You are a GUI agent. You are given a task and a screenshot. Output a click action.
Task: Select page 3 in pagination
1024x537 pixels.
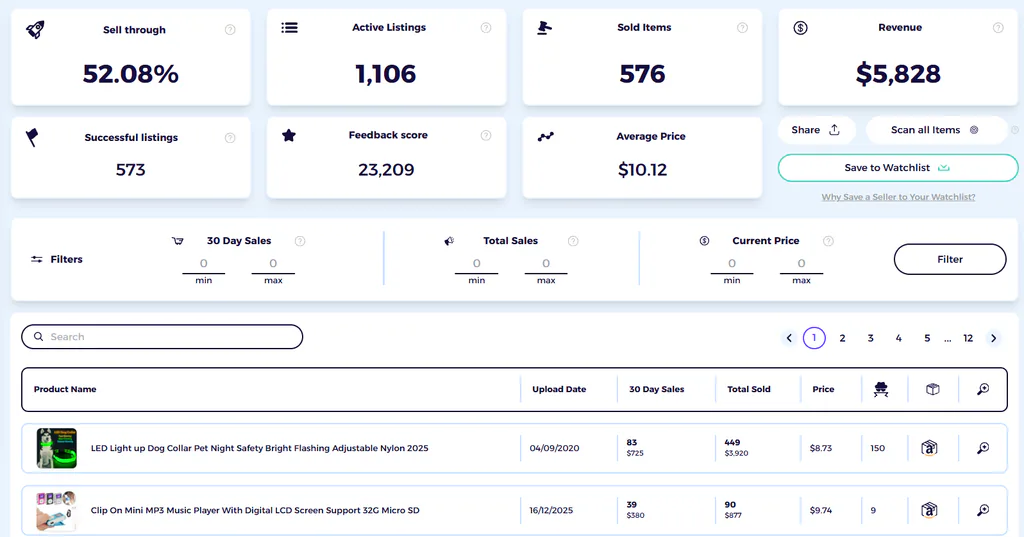(871, 338)
